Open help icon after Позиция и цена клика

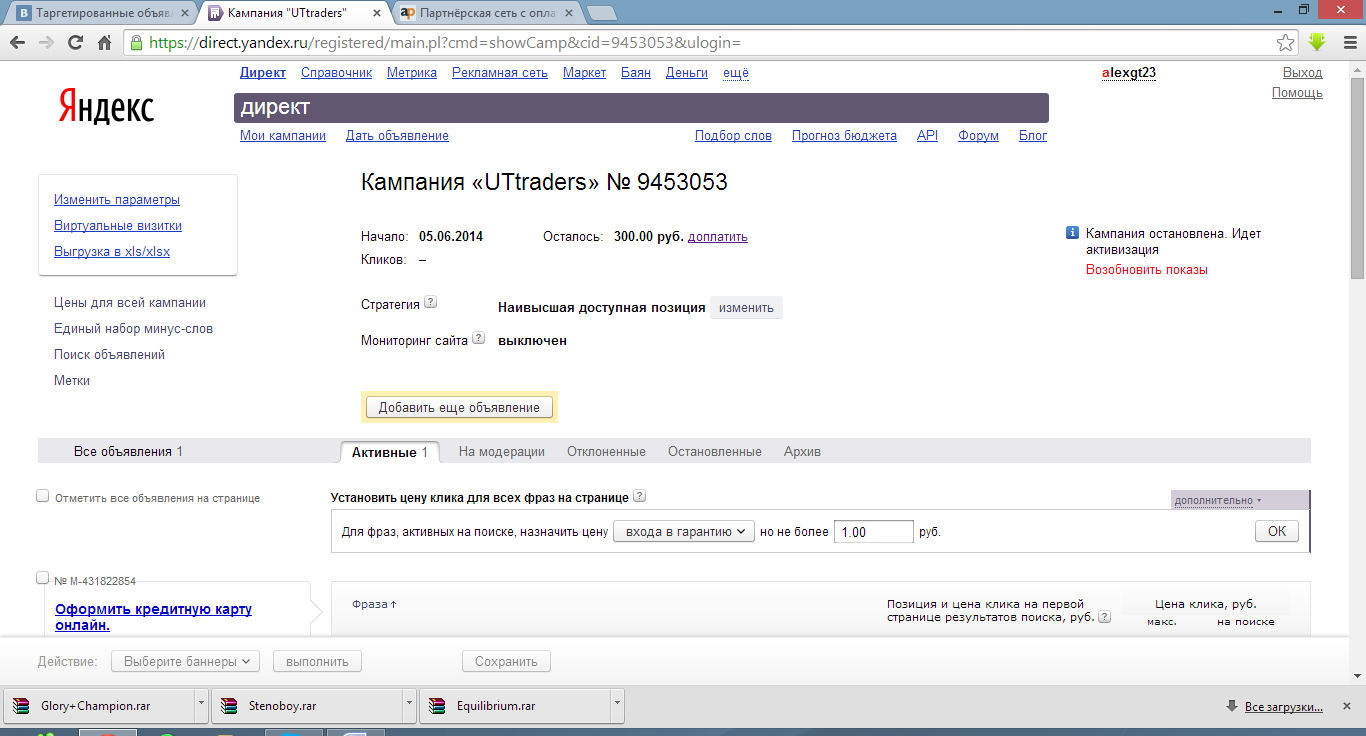(x=1104, y=617)
